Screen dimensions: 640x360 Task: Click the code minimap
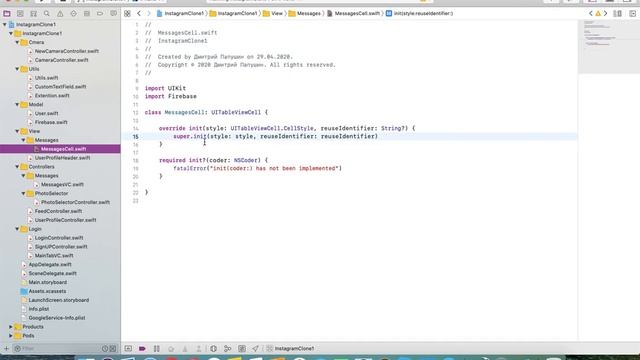(x=609, y=47)
